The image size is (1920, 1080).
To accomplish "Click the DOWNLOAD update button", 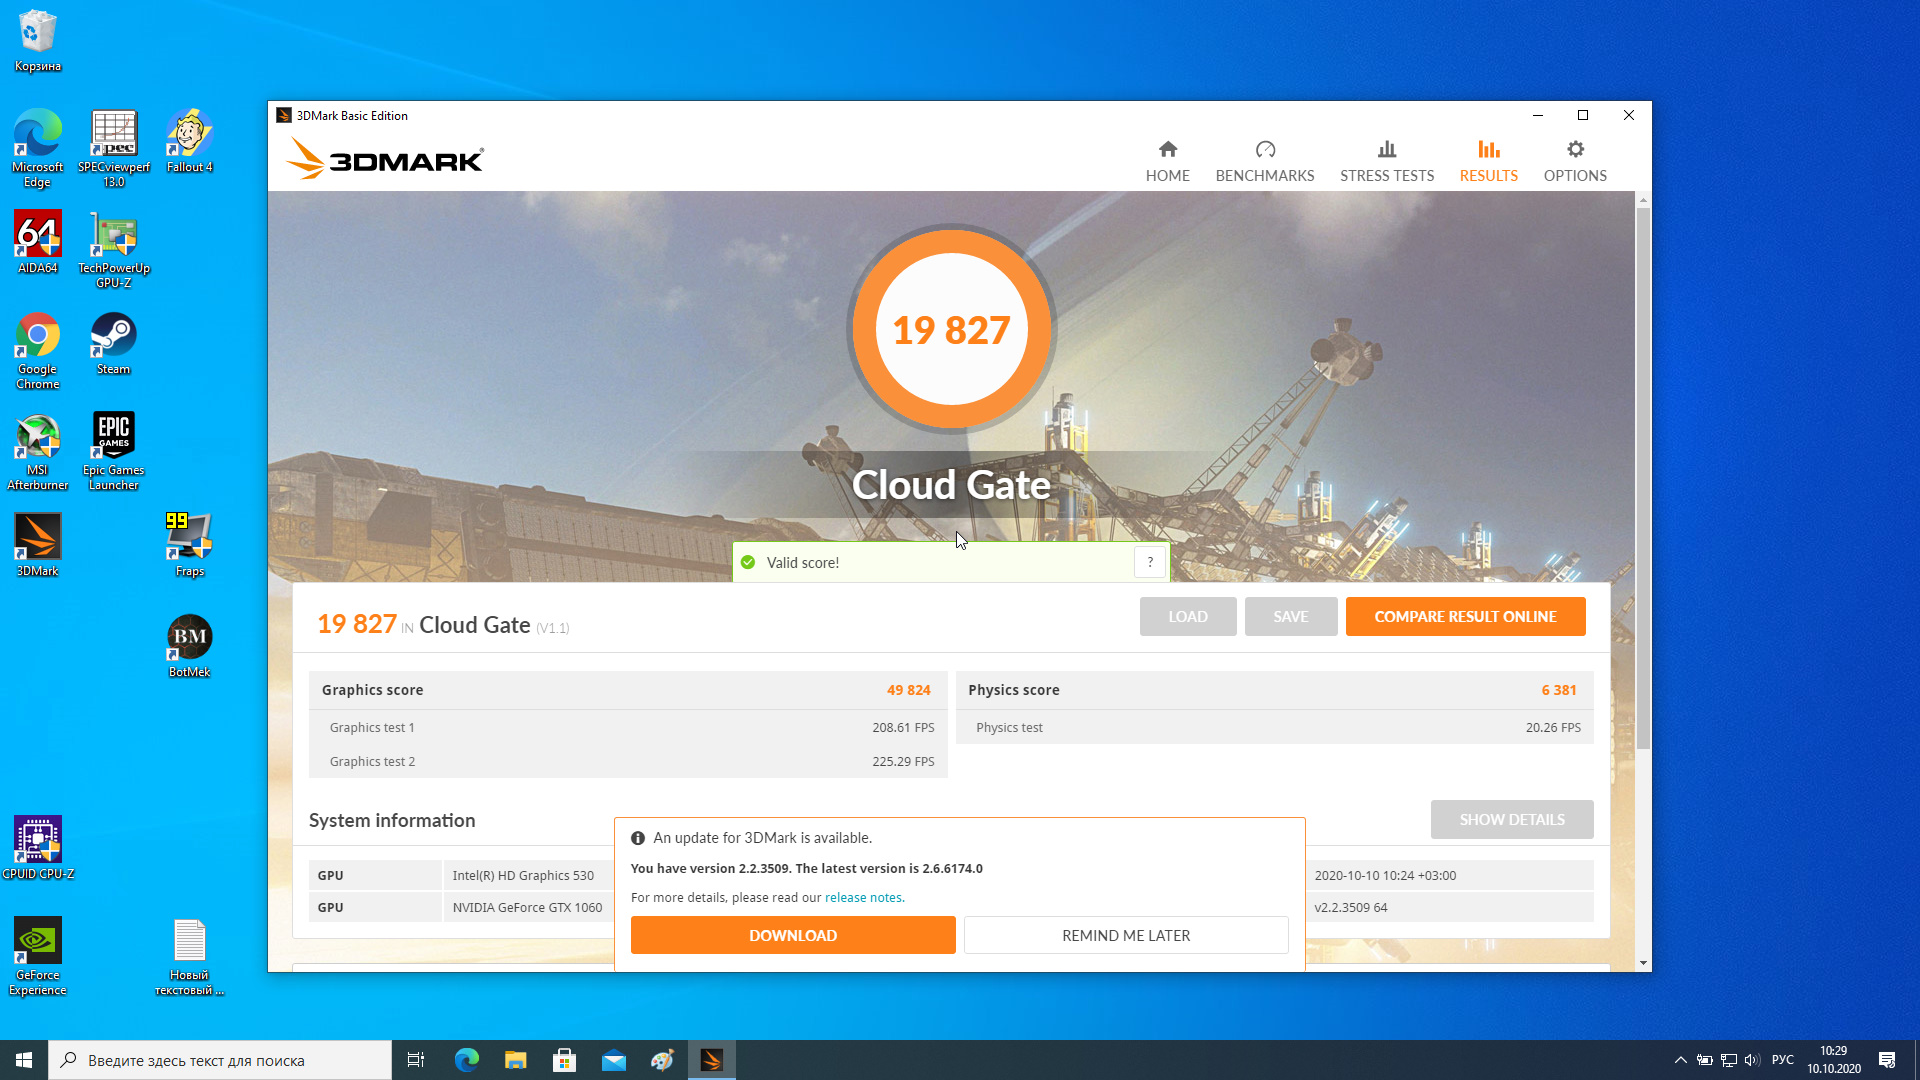I will [x=793, y=935].
